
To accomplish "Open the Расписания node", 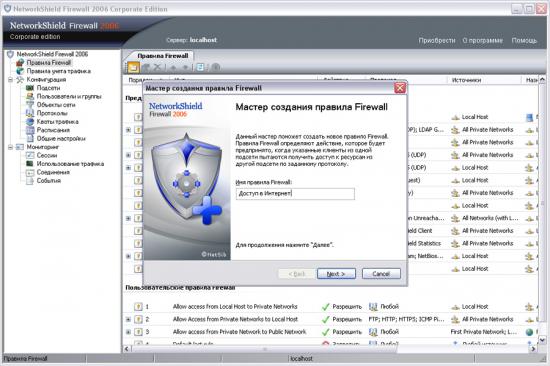I will point(53,130).
